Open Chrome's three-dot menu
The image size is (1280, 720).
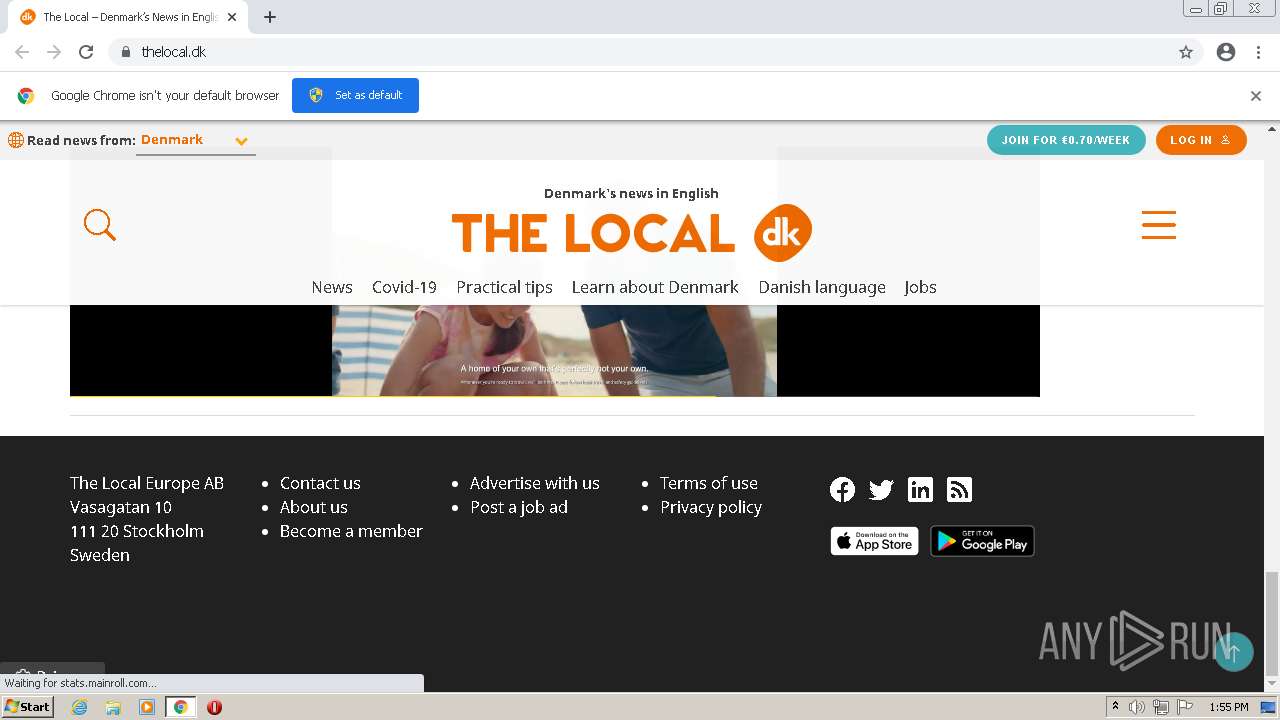pos(1258,52)
